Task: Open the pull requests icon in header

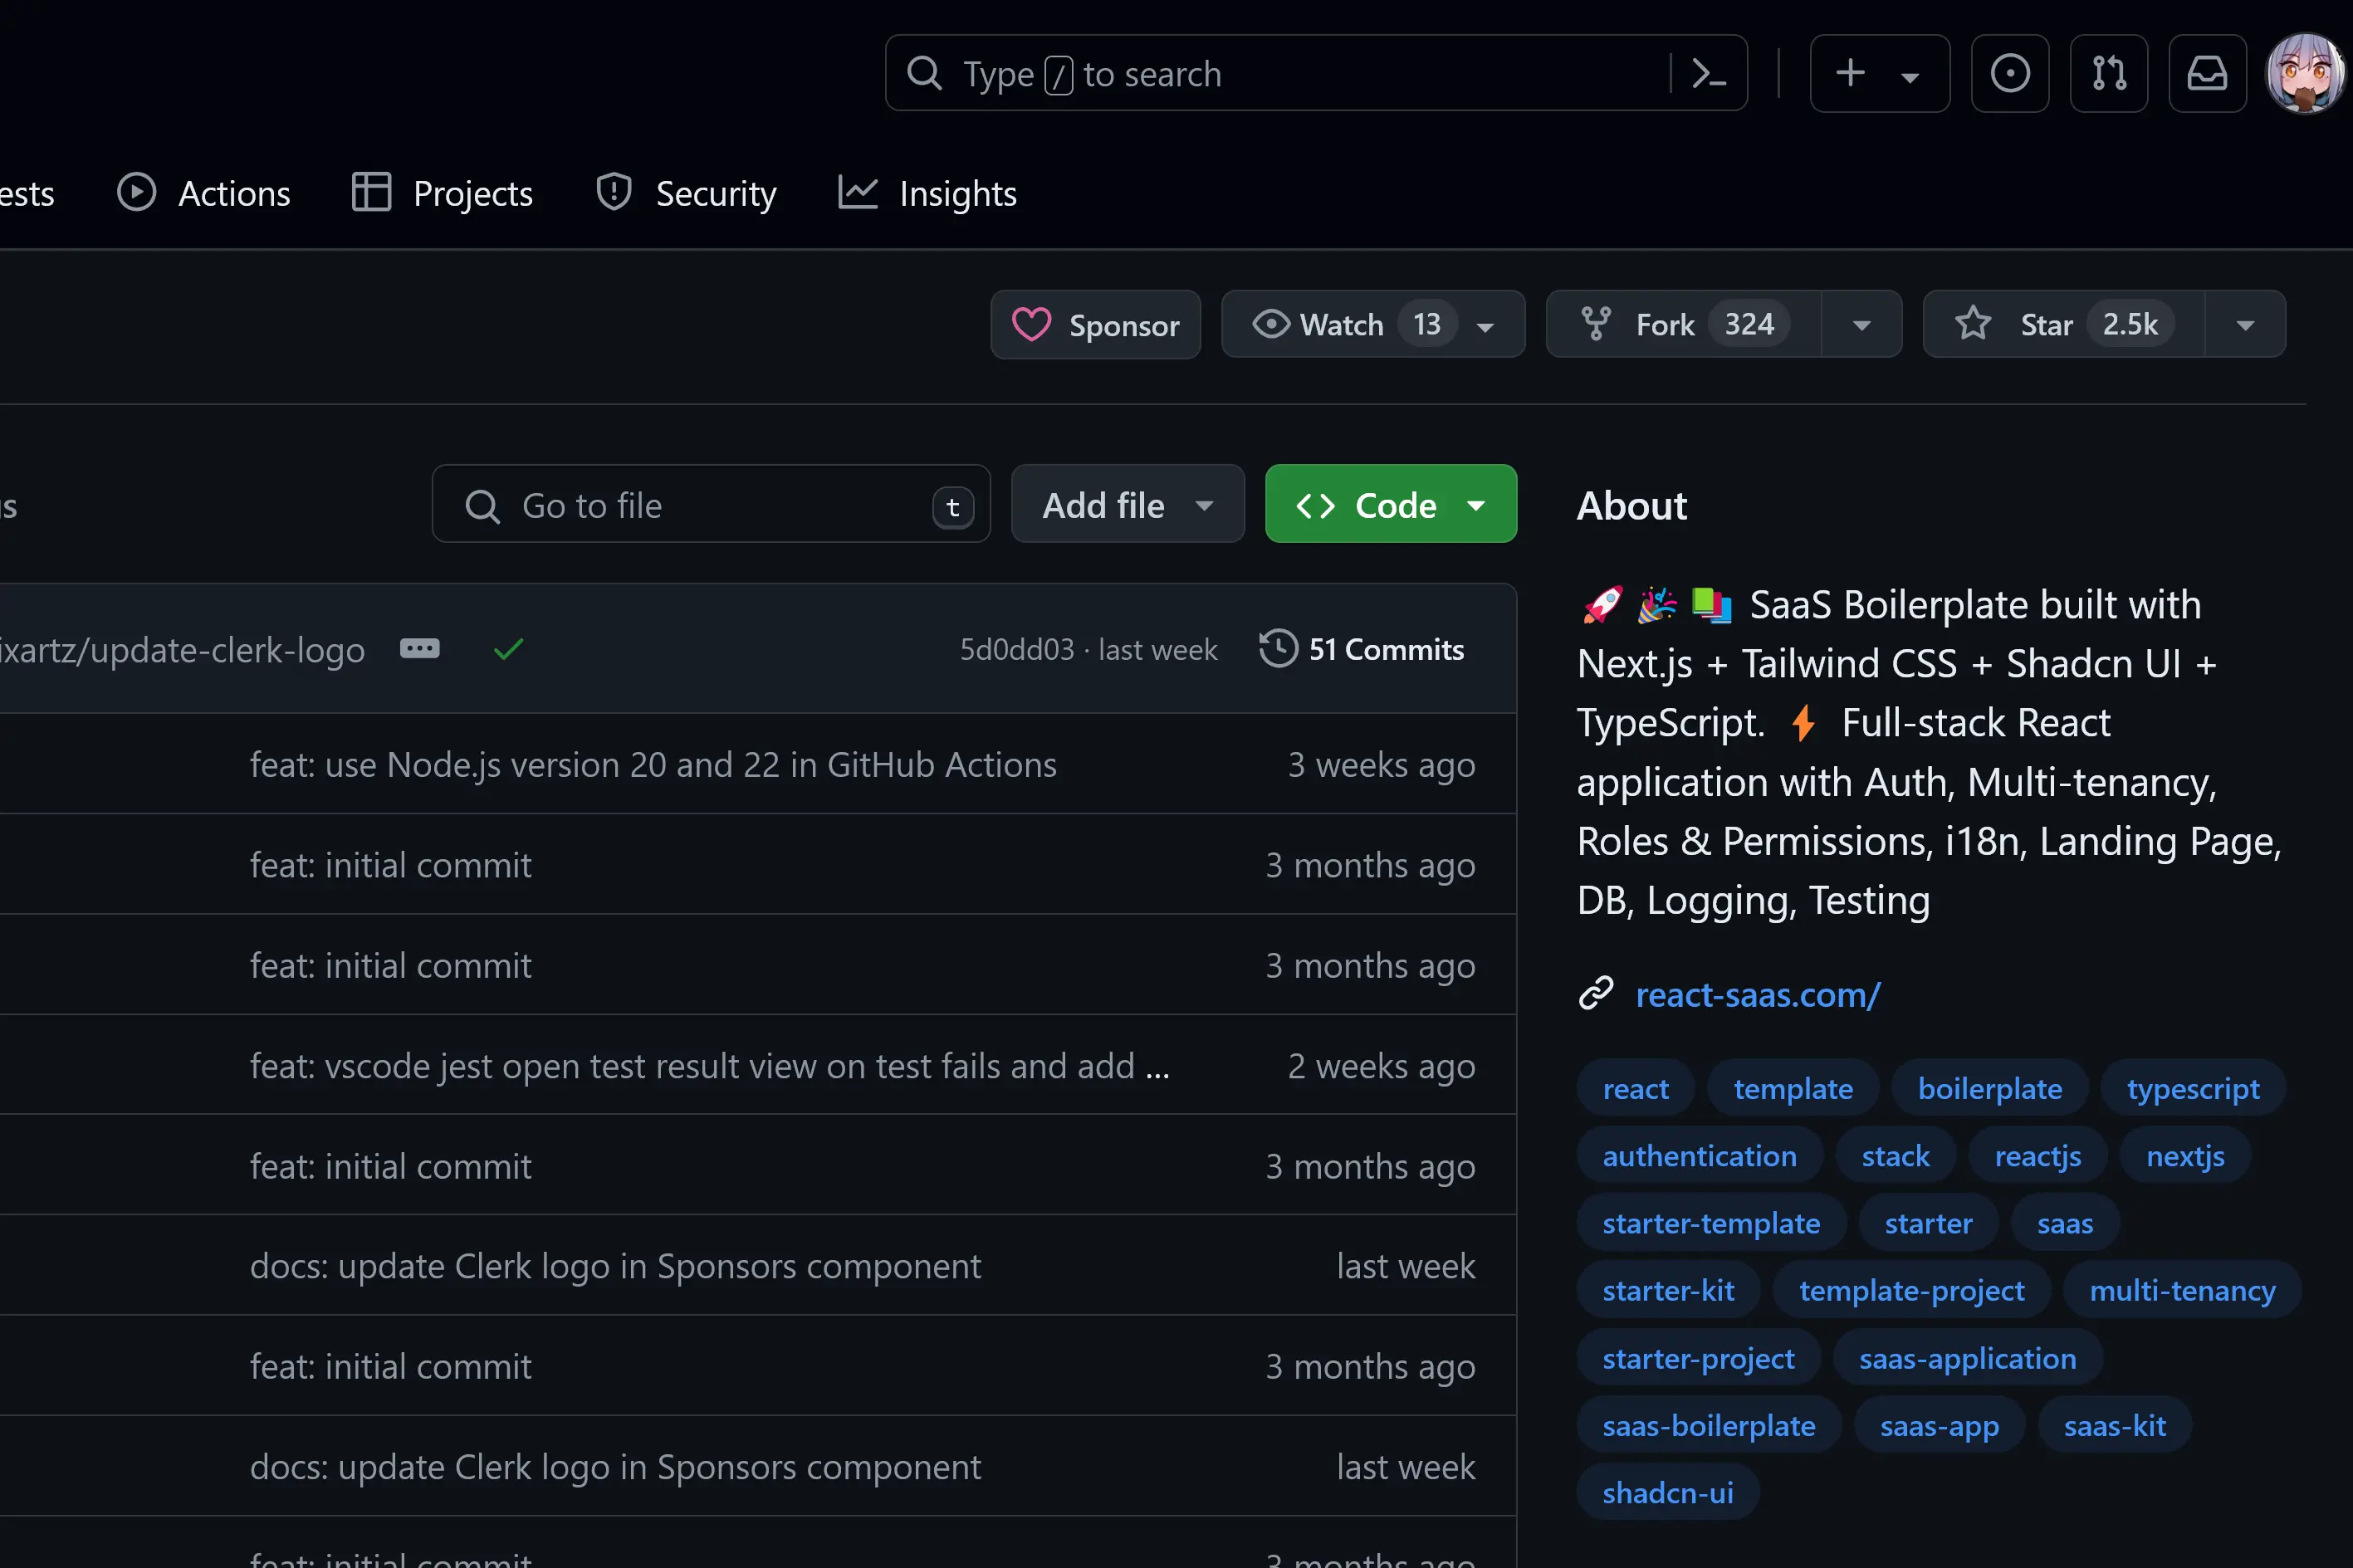Action: (2108, 73)
